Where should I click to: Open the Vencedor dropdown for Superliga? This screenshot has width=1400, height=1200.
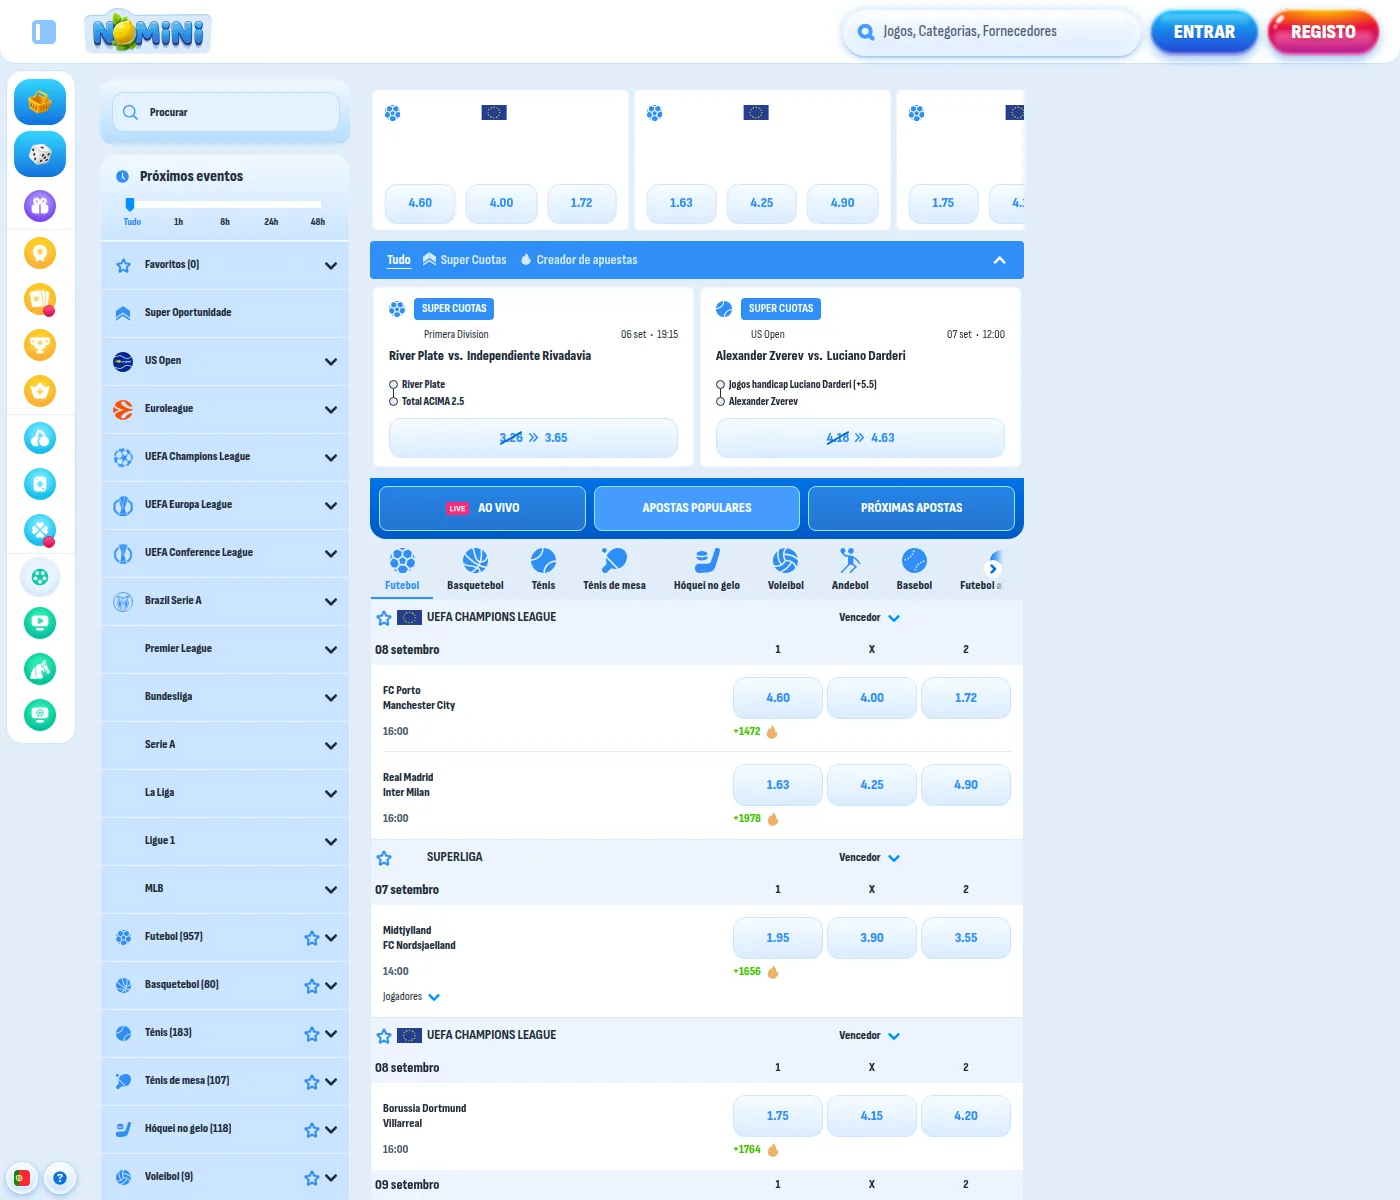coord(869,858)
